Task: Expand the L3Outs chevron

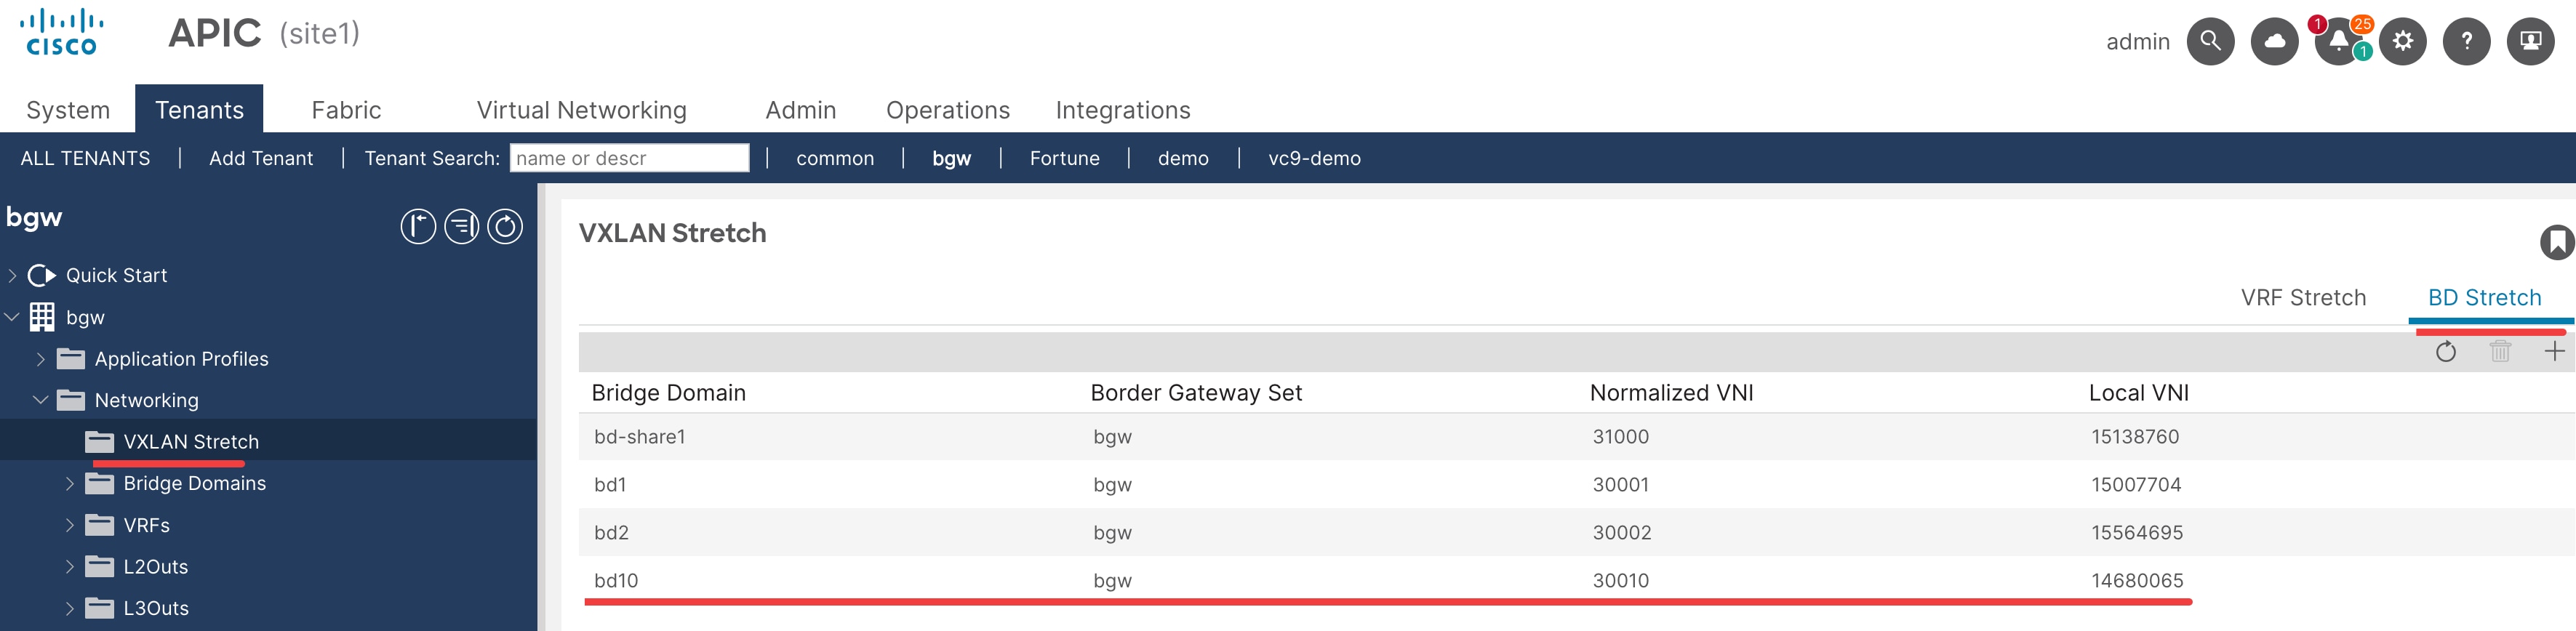Action: pyautogui.click(x=70, y=608)
